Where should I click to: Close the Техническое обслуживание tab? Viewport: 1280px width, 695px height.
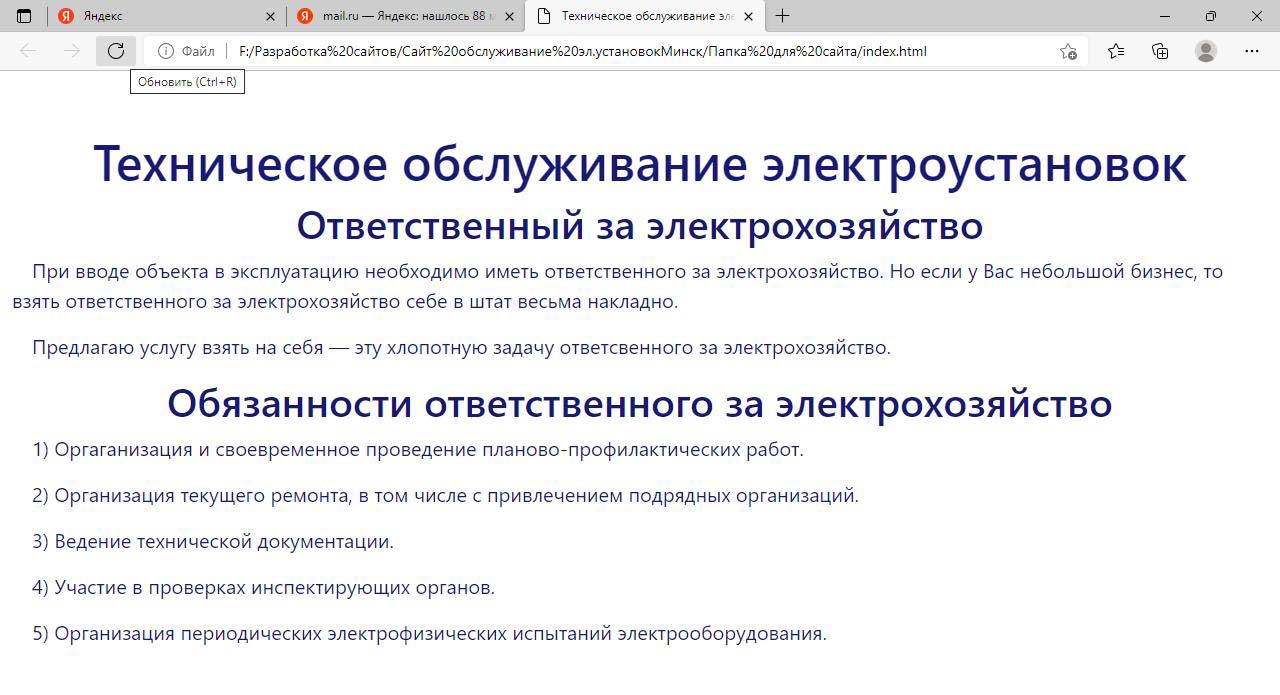pyautogui.click(x=748, y=16)
